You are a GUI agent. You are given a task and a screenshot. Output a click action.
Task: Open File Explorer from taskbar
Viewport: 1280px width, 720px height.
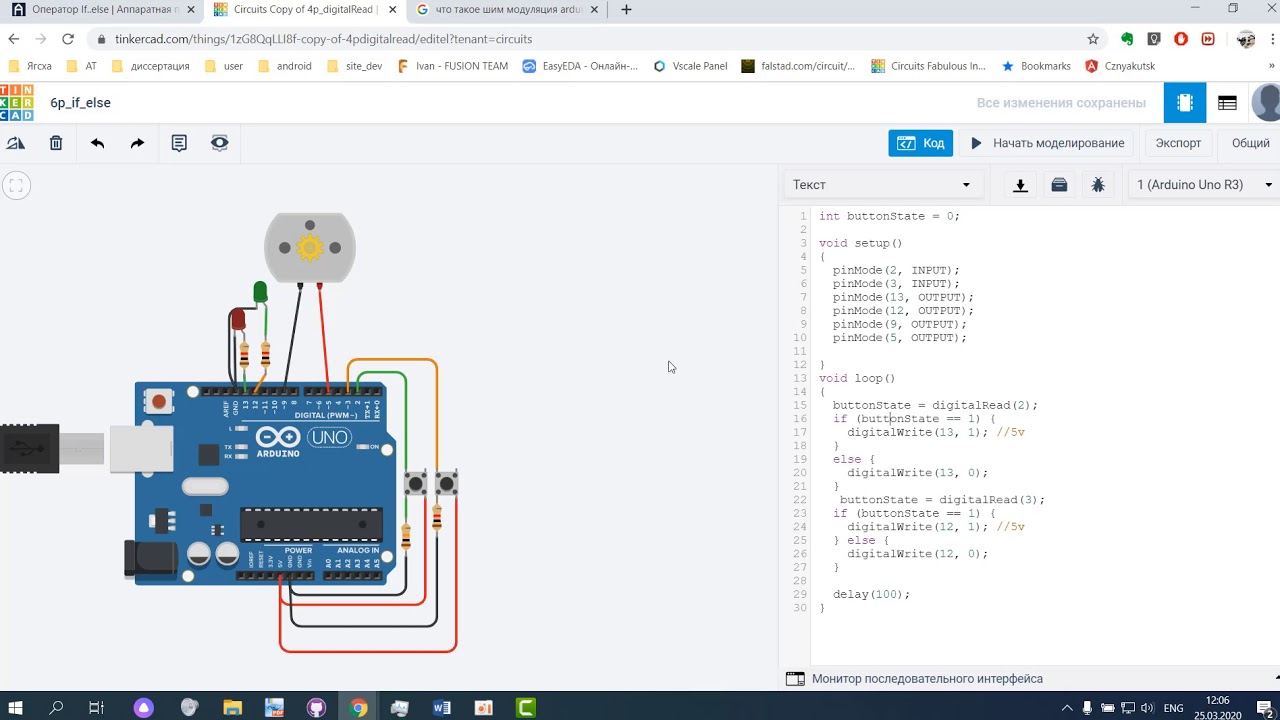click(232, 707)
